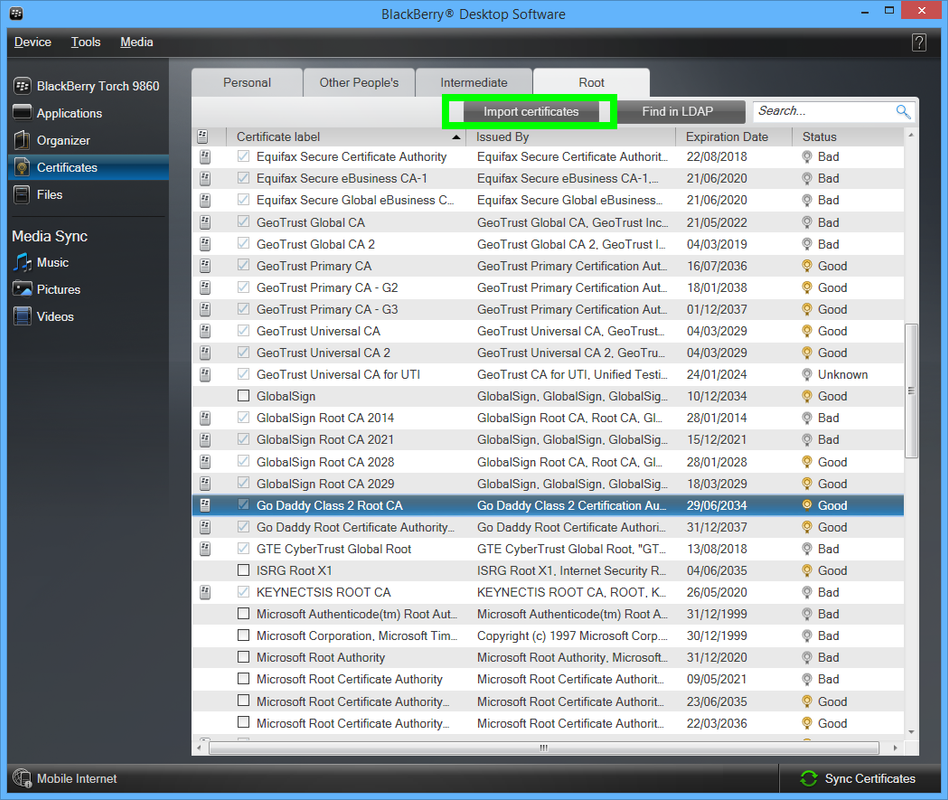Click device icon for GeoTrust Universal CA 2

[206, 353]
